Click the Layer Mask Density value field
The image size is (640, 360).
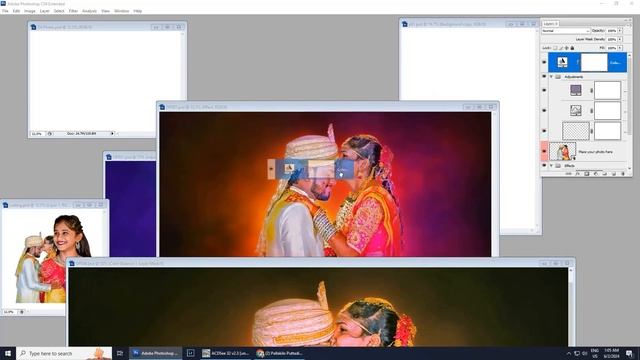(x=612, y=39)
